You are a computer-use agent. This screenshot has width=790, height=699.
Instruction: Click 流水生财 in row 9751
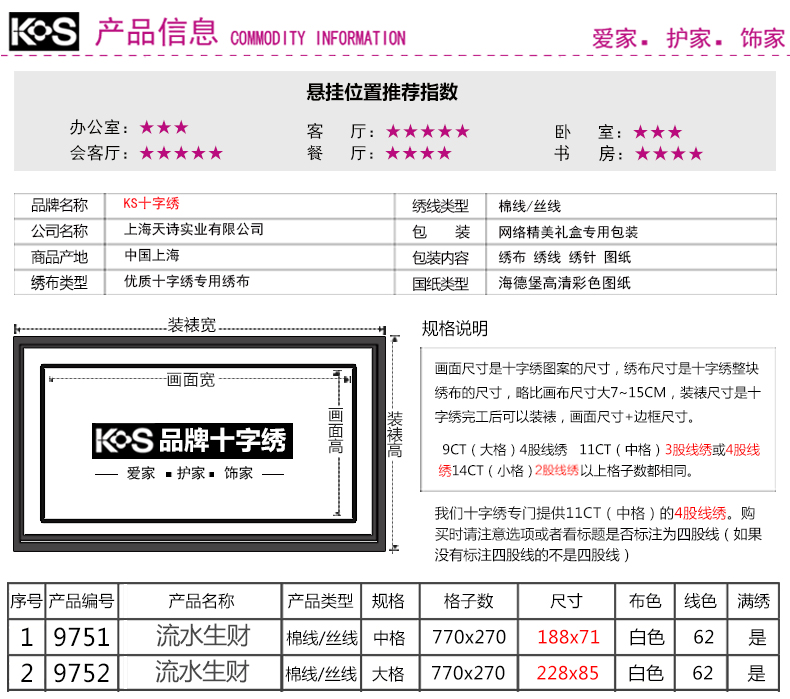click(203, 636)
